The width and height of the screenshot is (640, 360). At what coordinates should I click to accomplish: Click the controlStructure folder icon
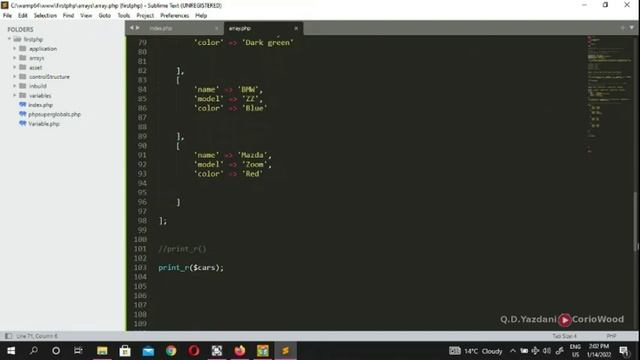pyautogui.click(x=23, y=77)
